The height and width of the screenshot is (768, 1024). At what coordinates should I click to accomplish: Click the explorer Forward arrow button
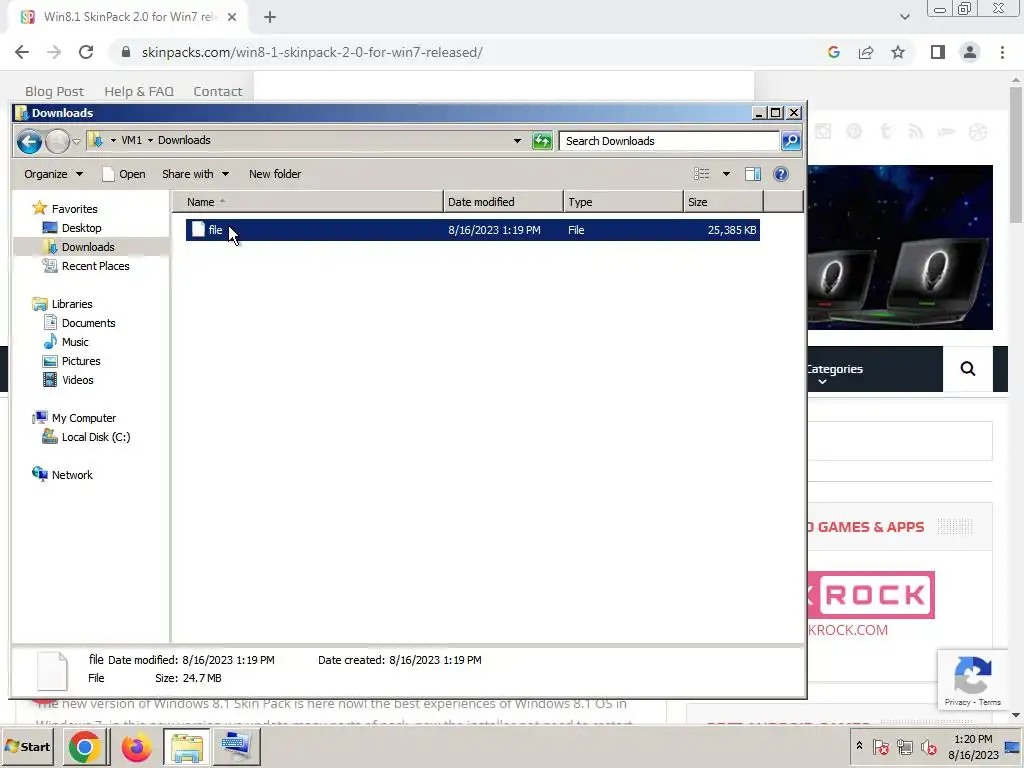point(57,141)
